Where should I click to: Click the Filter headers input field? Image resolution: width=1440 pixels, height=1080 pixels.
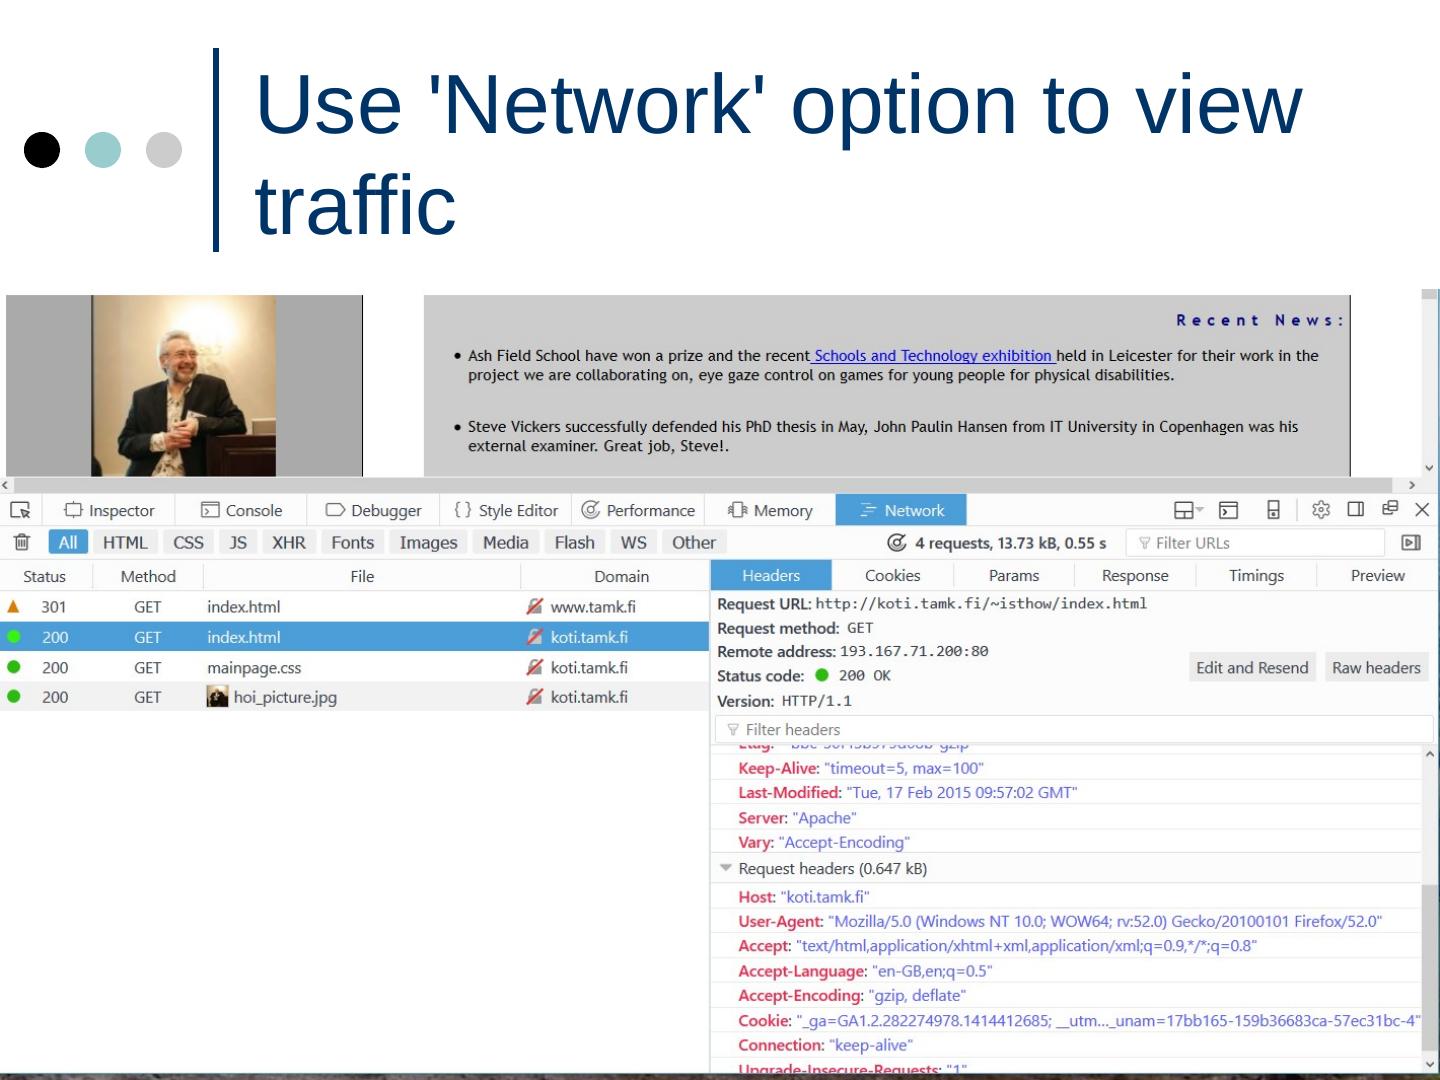(x=1074, y=730)
